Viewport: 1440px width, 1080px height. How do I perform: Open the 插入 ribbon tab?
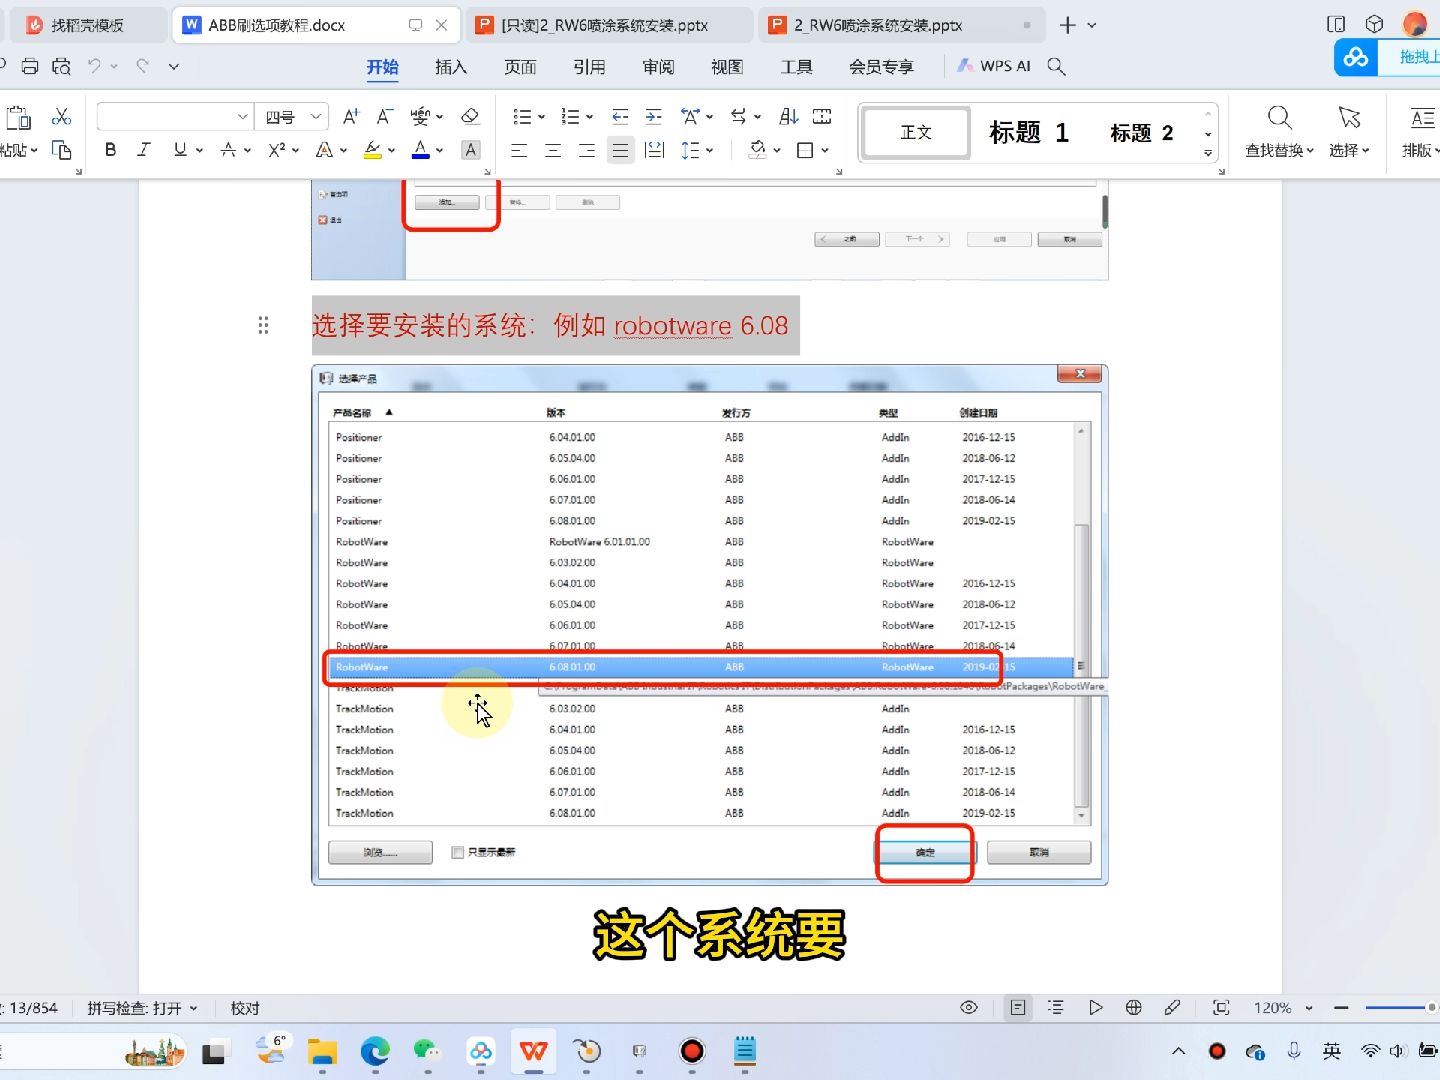[451, 67]
